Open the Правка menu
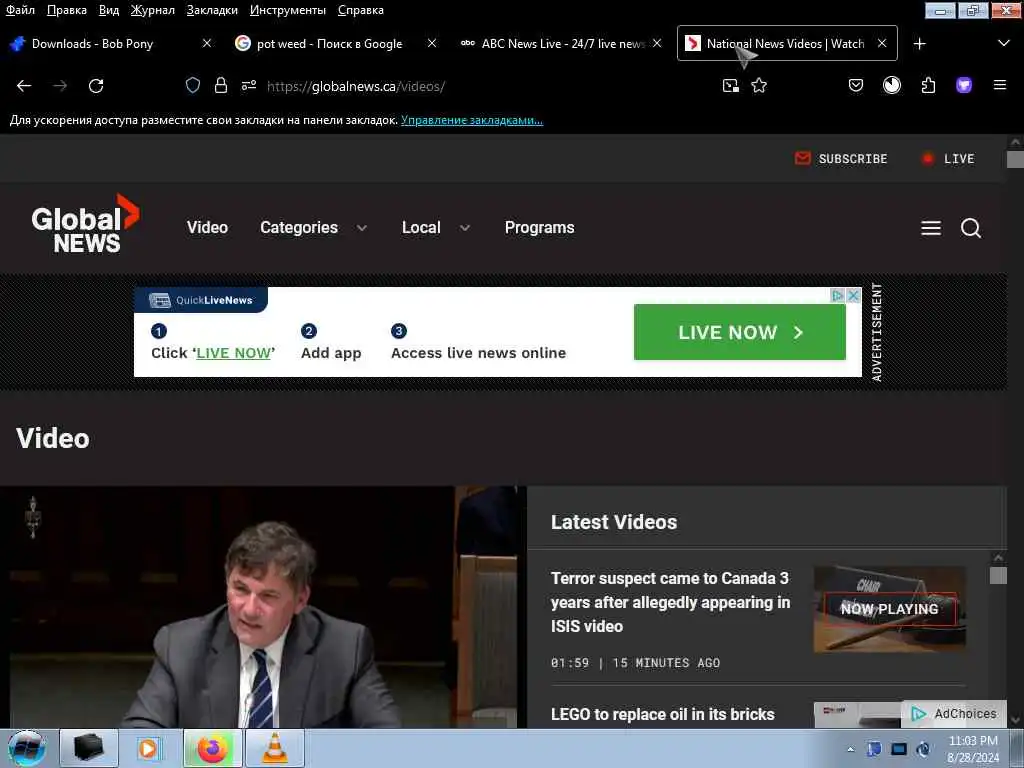 [x=67, y=10]
